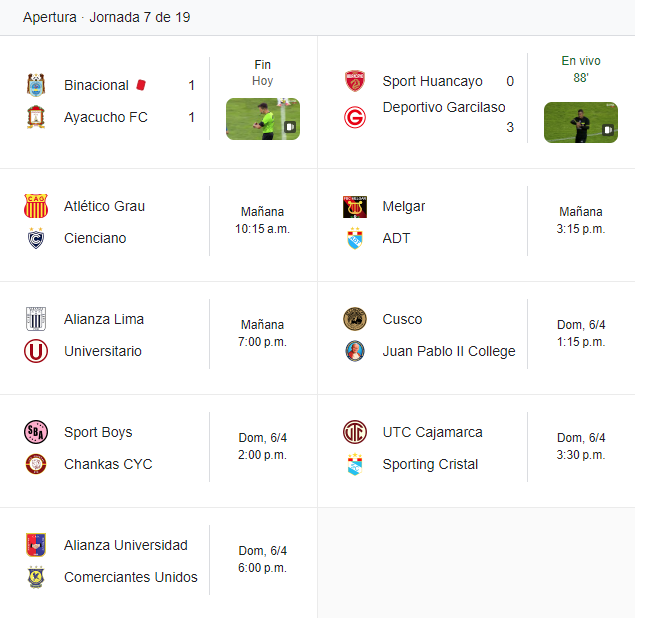This screenshot has height=618, width=653.
Task: Open the Sport Huancayo live match video
Action: pos(581,122)
